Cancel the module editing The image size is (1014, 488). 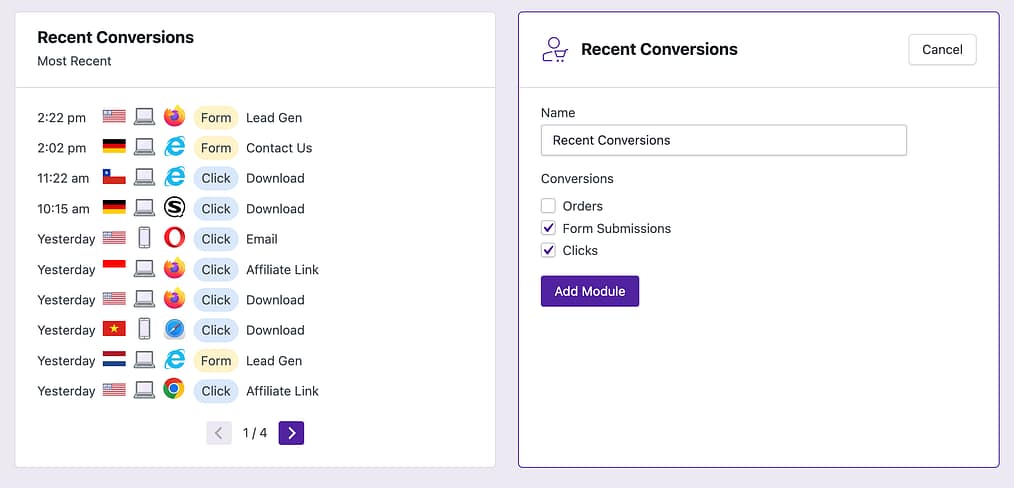tap(942, 50)
